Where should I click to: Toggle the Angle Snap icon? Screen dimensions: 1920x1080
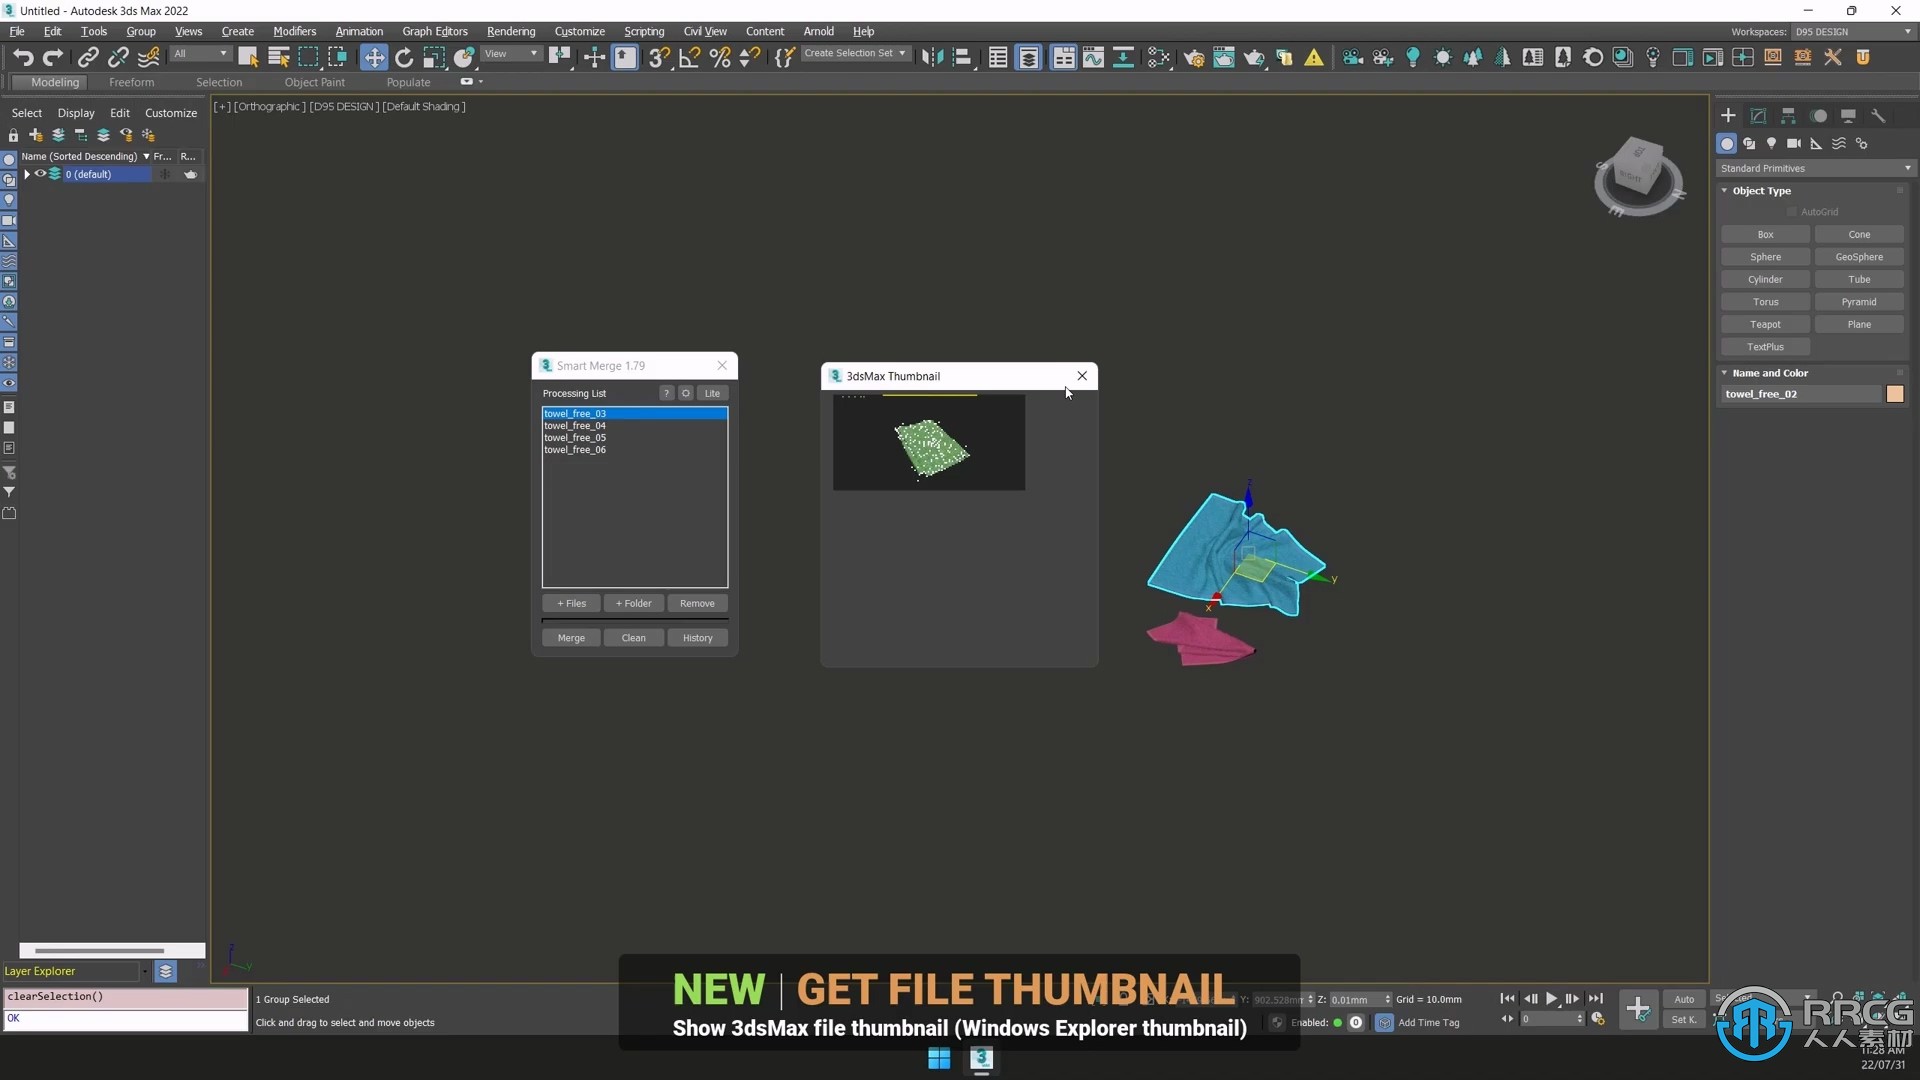689,57
